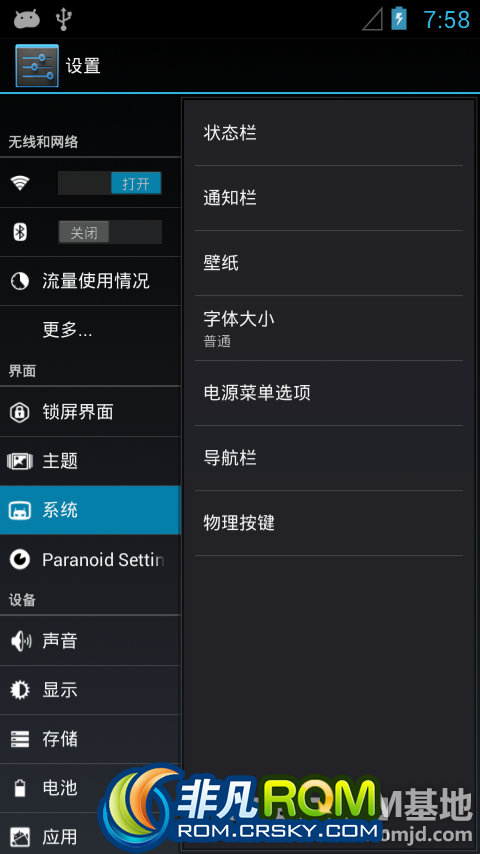Tap the Bluetooth icon
The height and width of the screenshot is (854, 480).
[20, 233]
